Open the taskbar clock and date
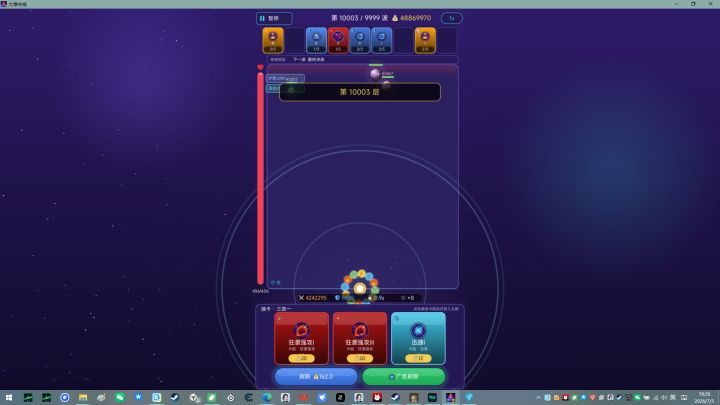This screenshot has width=720, height=405. (x=704, y=398)
